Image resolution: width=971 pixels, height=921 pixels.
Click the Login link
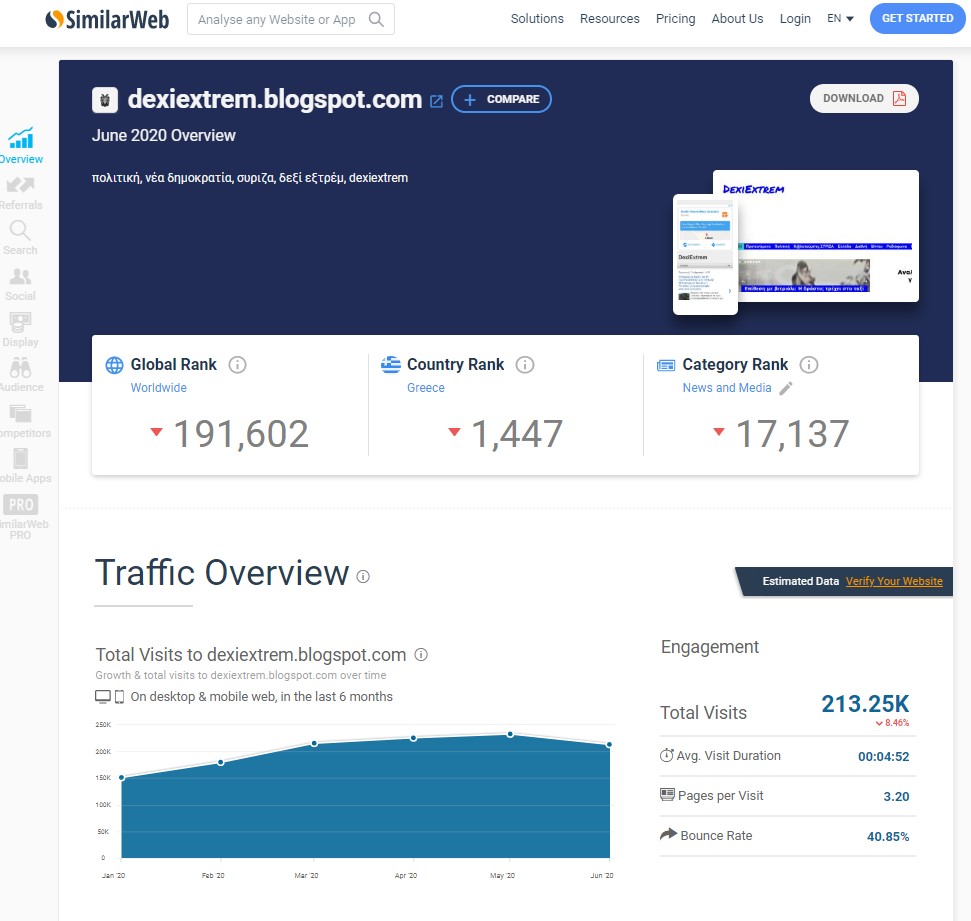795,19
